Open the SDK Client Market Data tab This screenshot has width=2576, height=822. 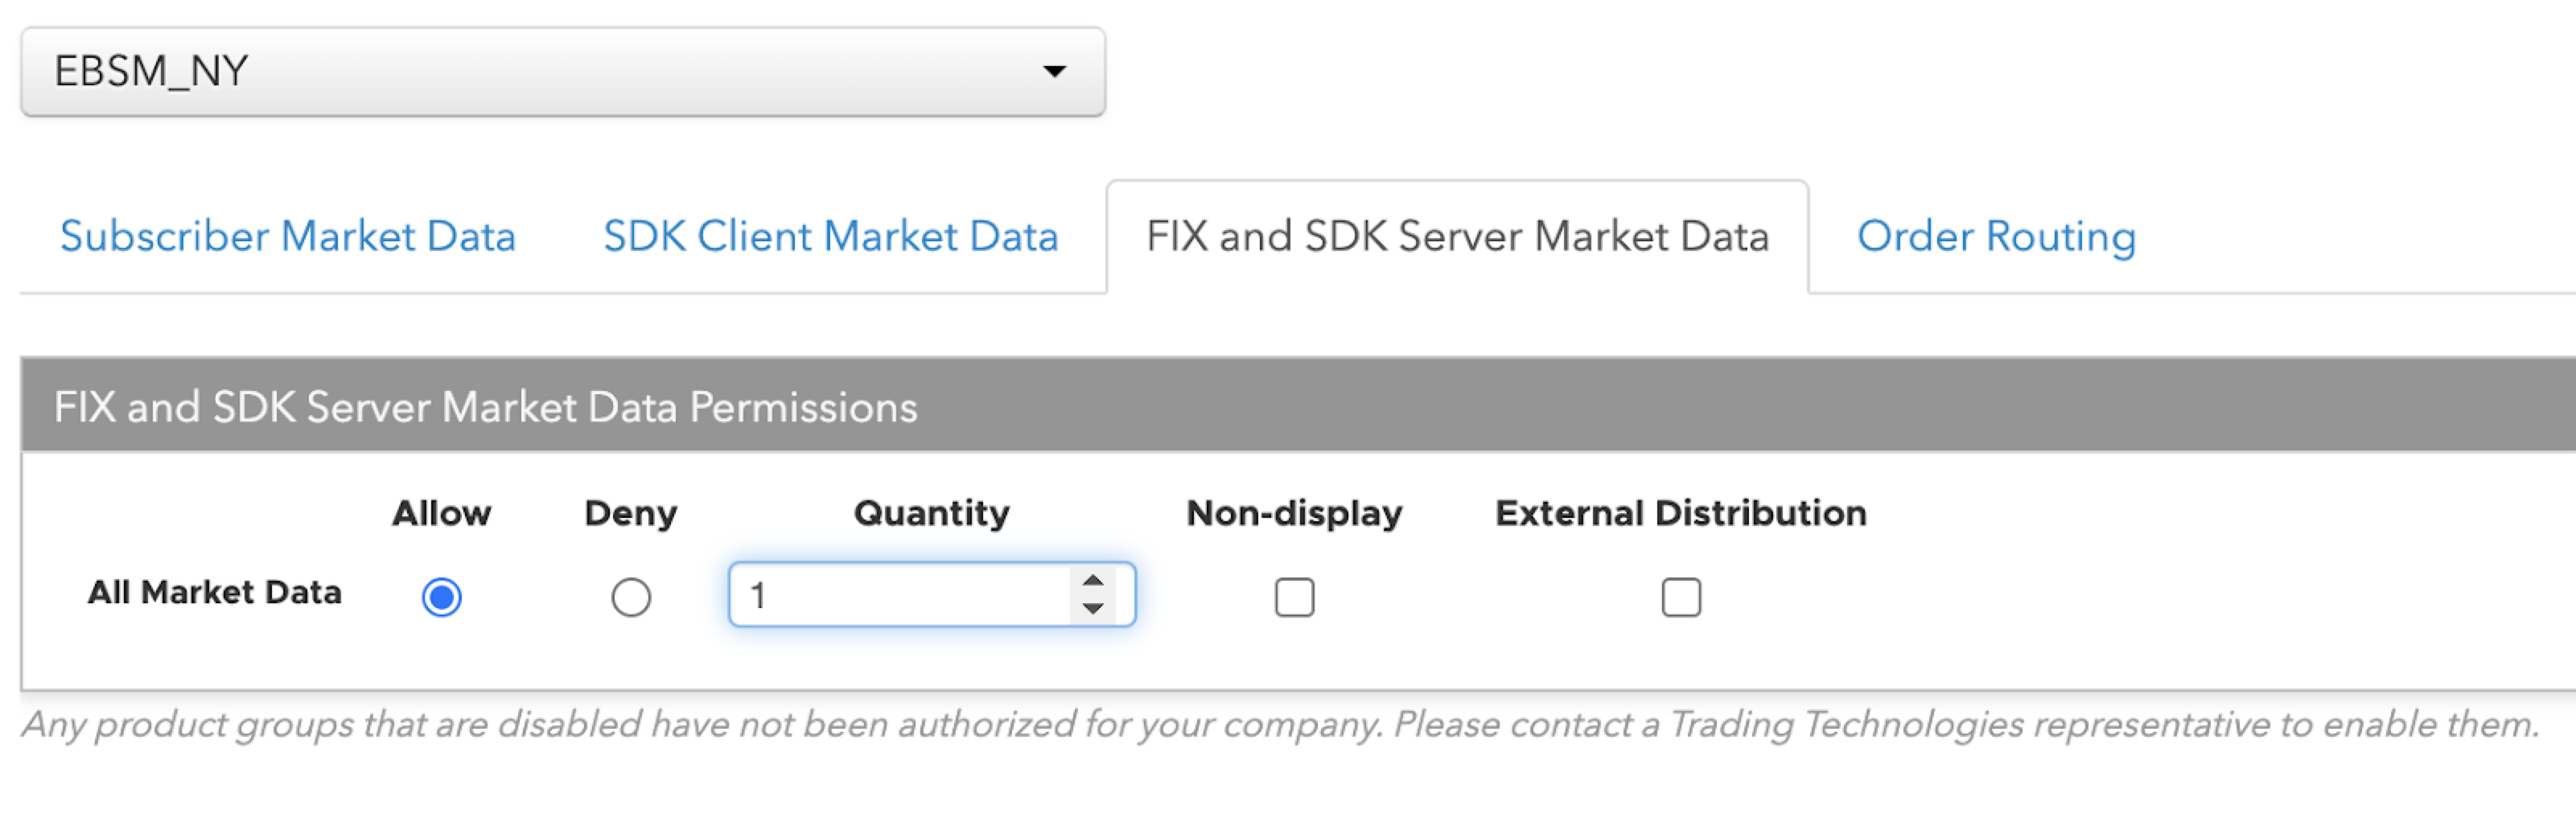coord(831,236)
